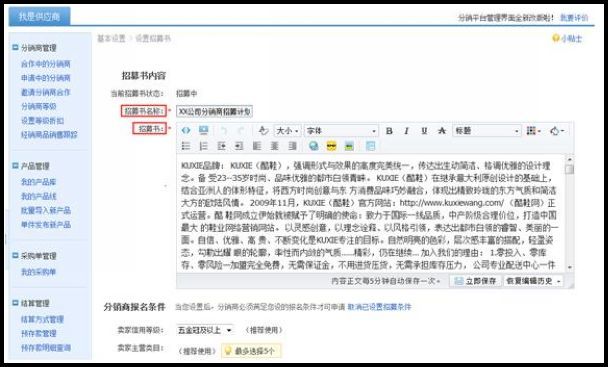This screenshot has width=608, height=367.
Task: Open 结算方式管理 in sidebar
Action: click(42, 319)
